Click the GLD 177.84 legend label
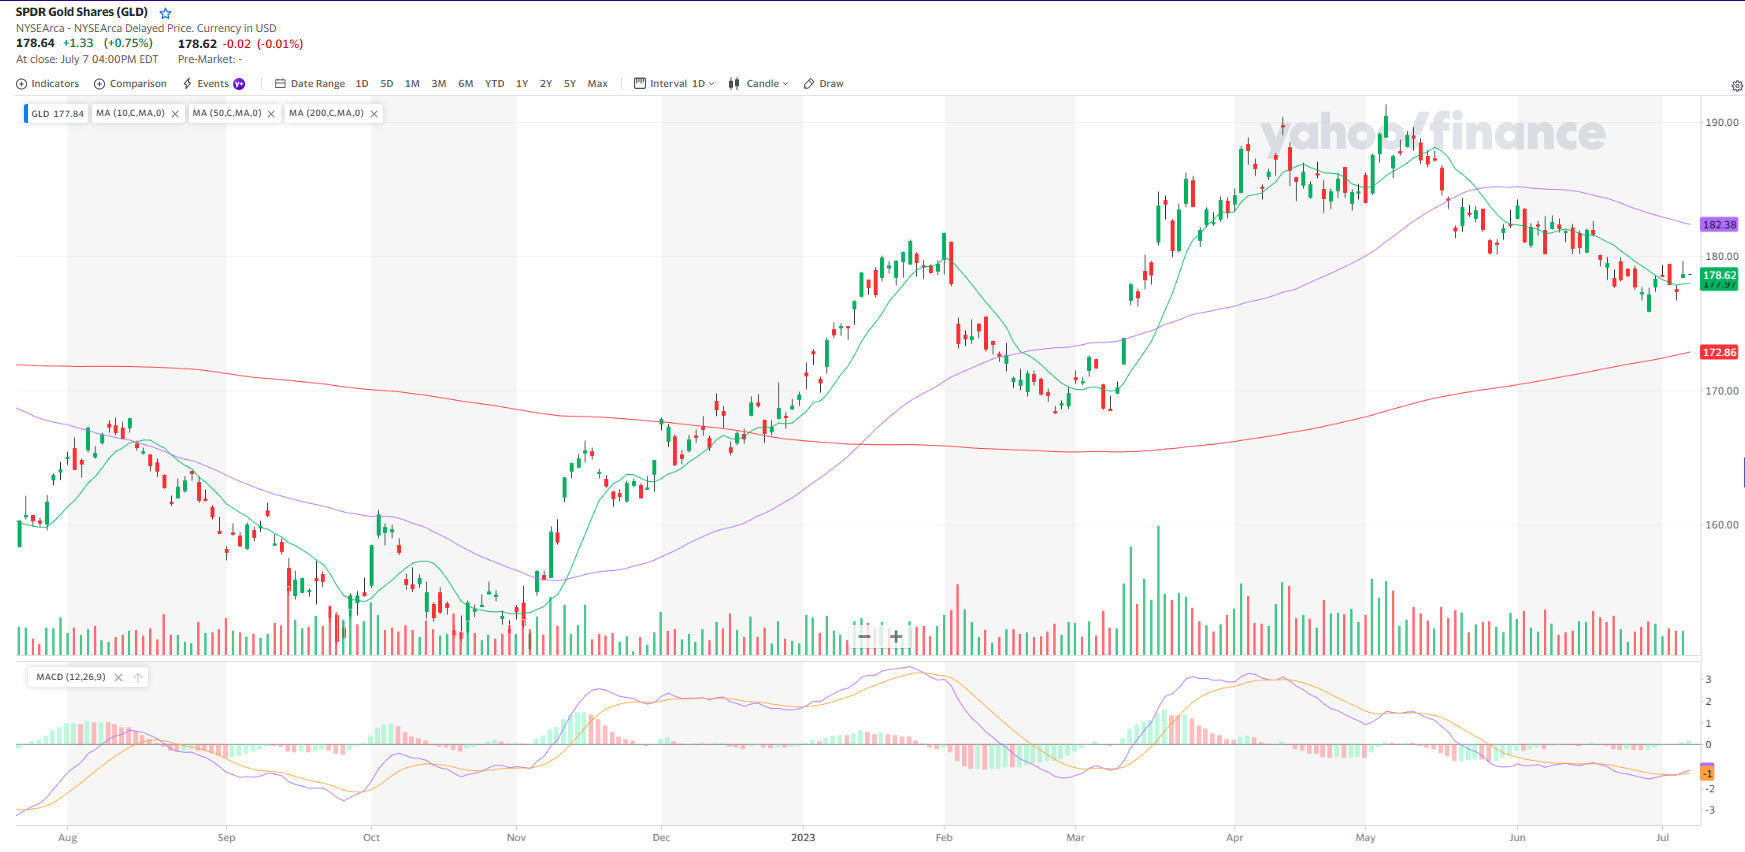This screenshot has width=1745, height=852. (x=57, y=114)
